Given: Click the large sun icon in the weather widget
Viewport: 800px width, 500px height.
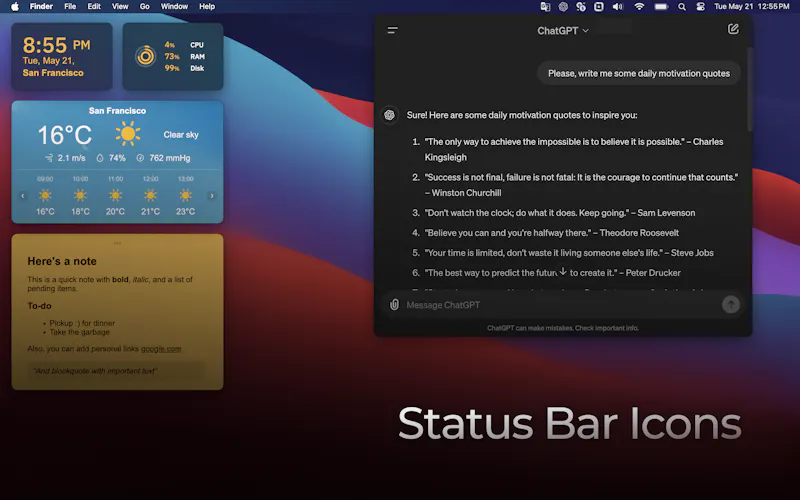Looking at the screenshot, I should pyautogui.click(x=128, y=134).
